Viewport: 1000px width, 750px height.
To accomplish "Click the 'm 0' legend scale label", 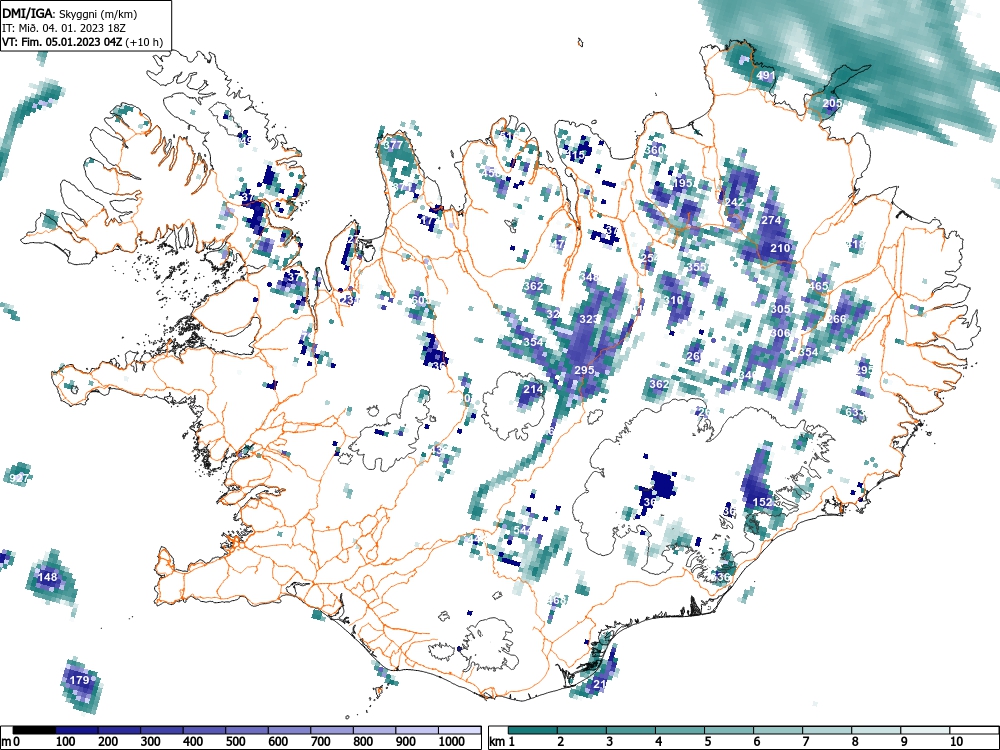I will coord(10,742).
